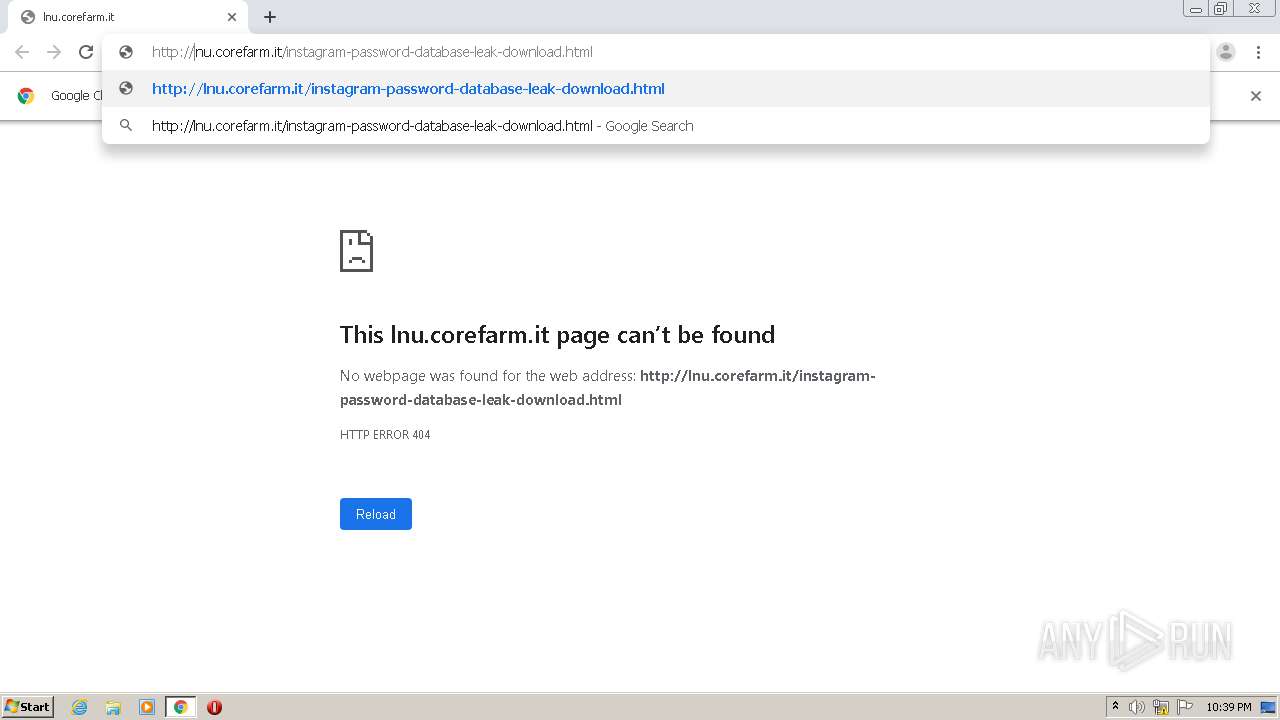The image size is (1280, 720).
Task: Click the globe icon in the address bar
Action: point(126,52)
